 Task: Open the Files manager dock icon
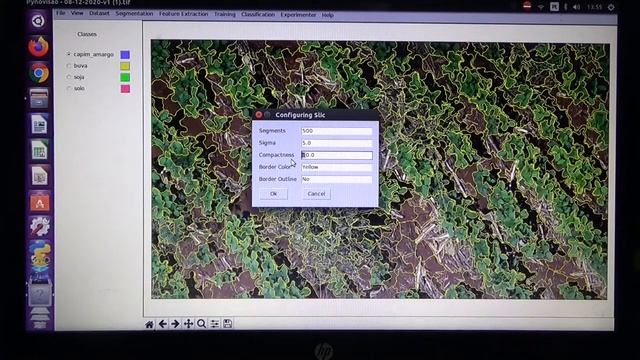39,98
